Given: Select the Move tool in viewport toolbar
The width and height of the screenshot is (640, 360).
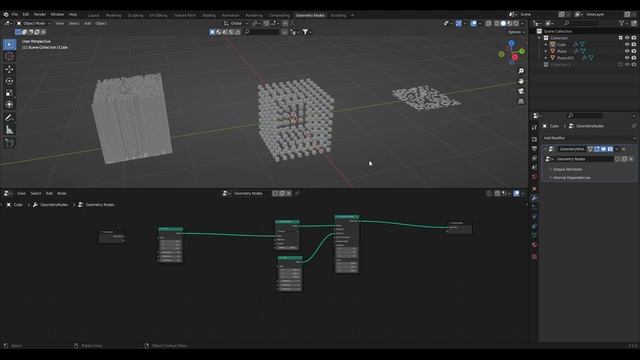Looking at the screenshot, I should pos(9,69).
